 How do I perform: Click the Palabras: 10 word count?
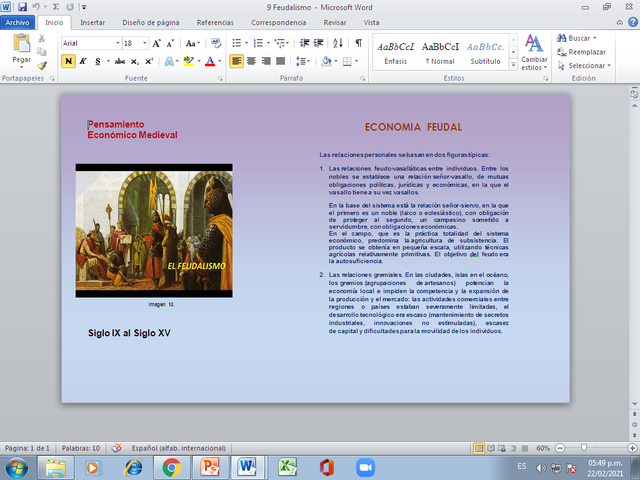pyautogui.click(x=80, y=448)
